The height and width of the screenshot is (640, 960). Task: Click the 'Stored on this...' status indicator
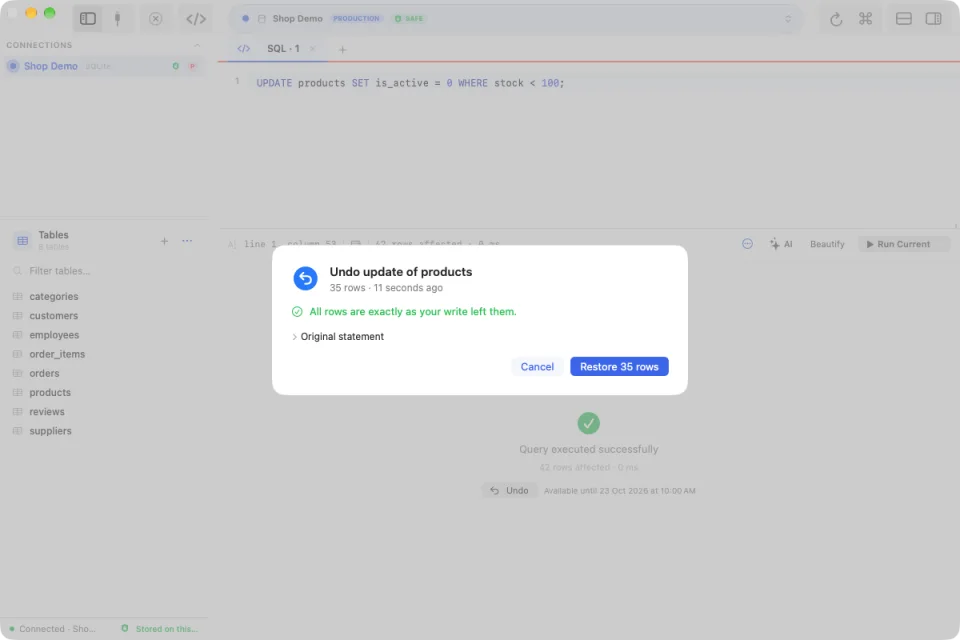point(160,629)
